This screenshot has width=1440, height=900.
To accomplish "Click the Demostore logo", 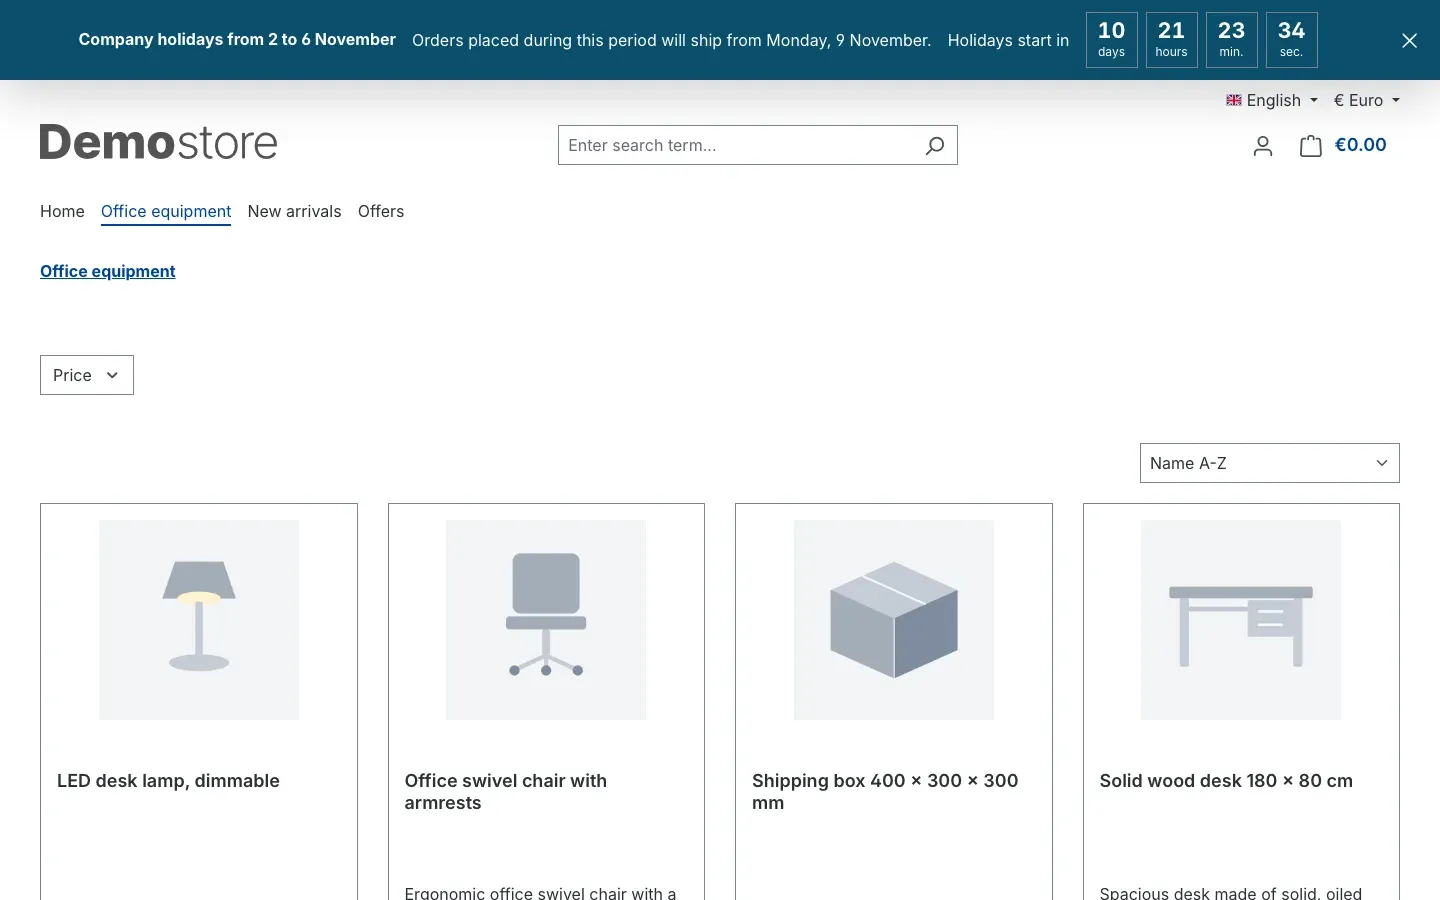I will tap(159, 143).
